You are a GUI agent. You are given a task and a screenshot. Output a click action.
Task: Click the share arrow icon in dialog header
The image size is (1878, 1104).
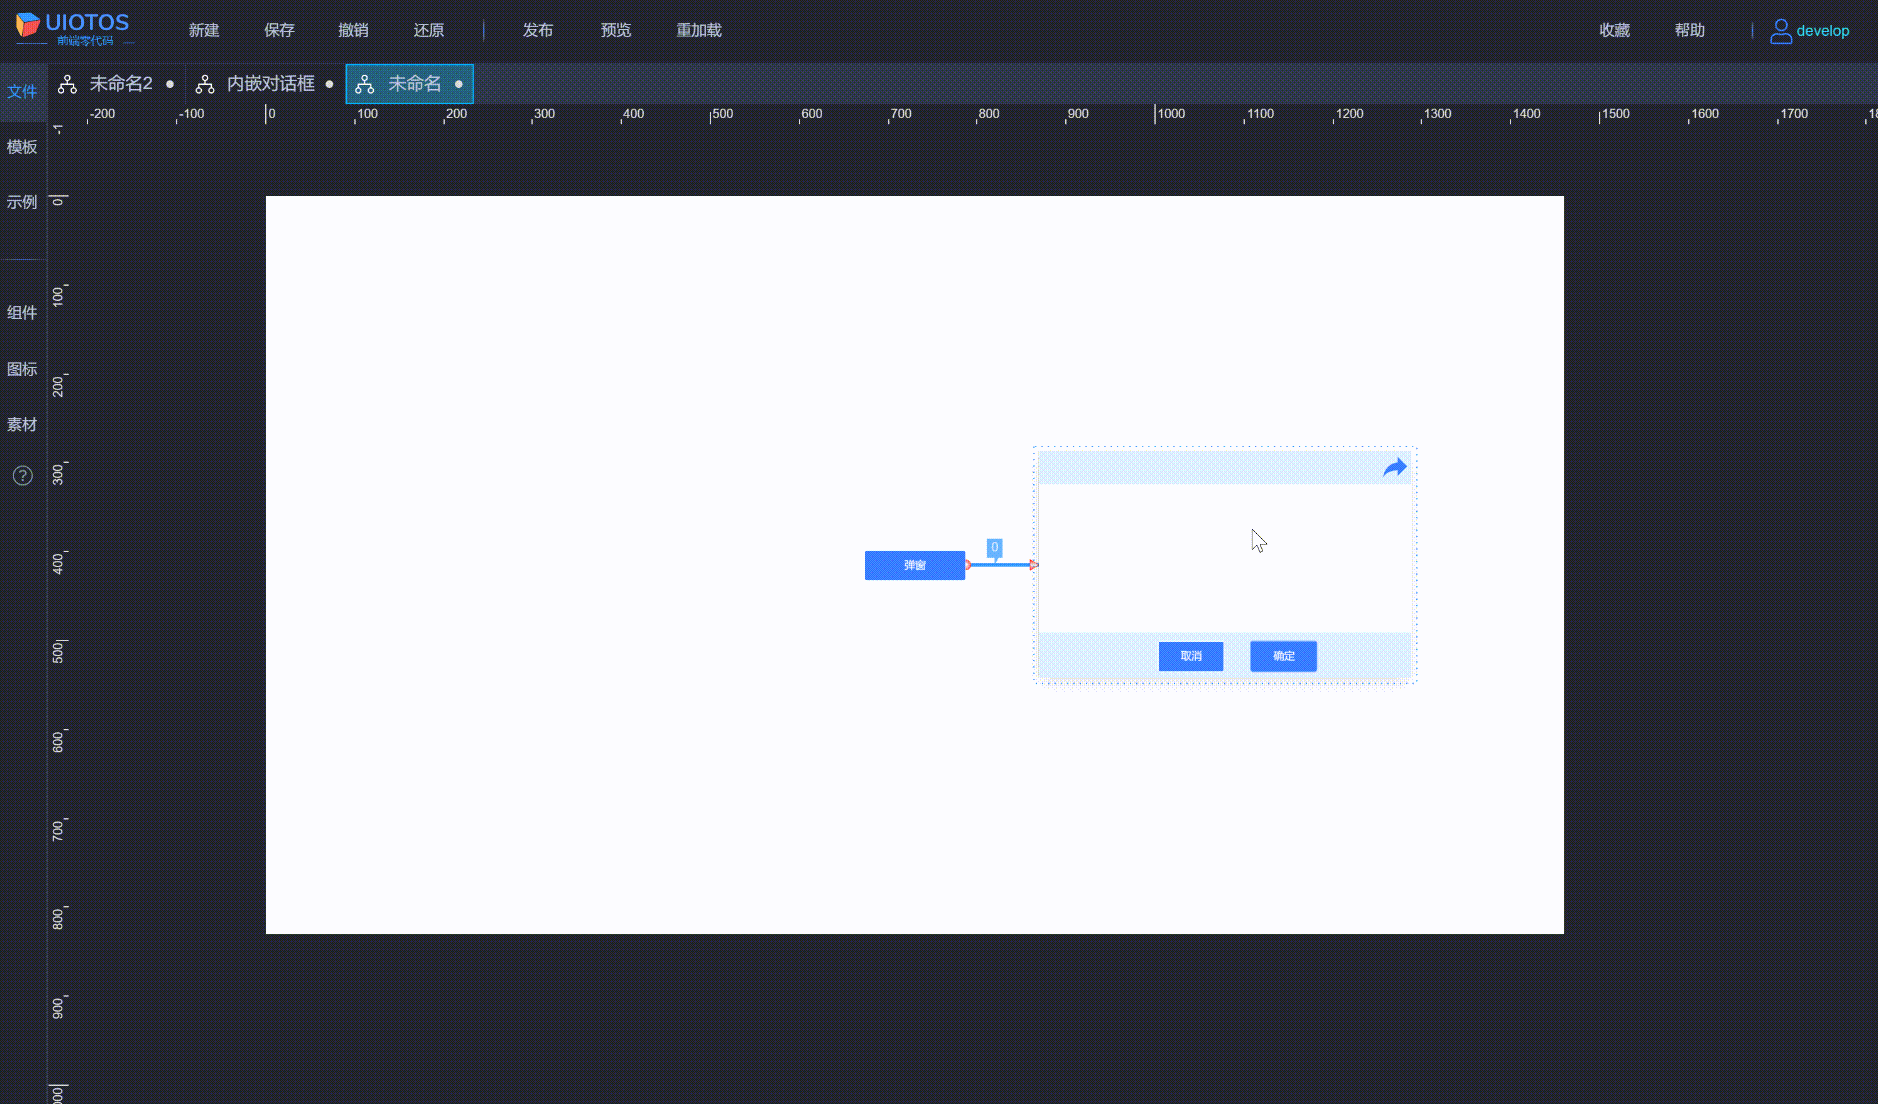(x=1394, y=467)
